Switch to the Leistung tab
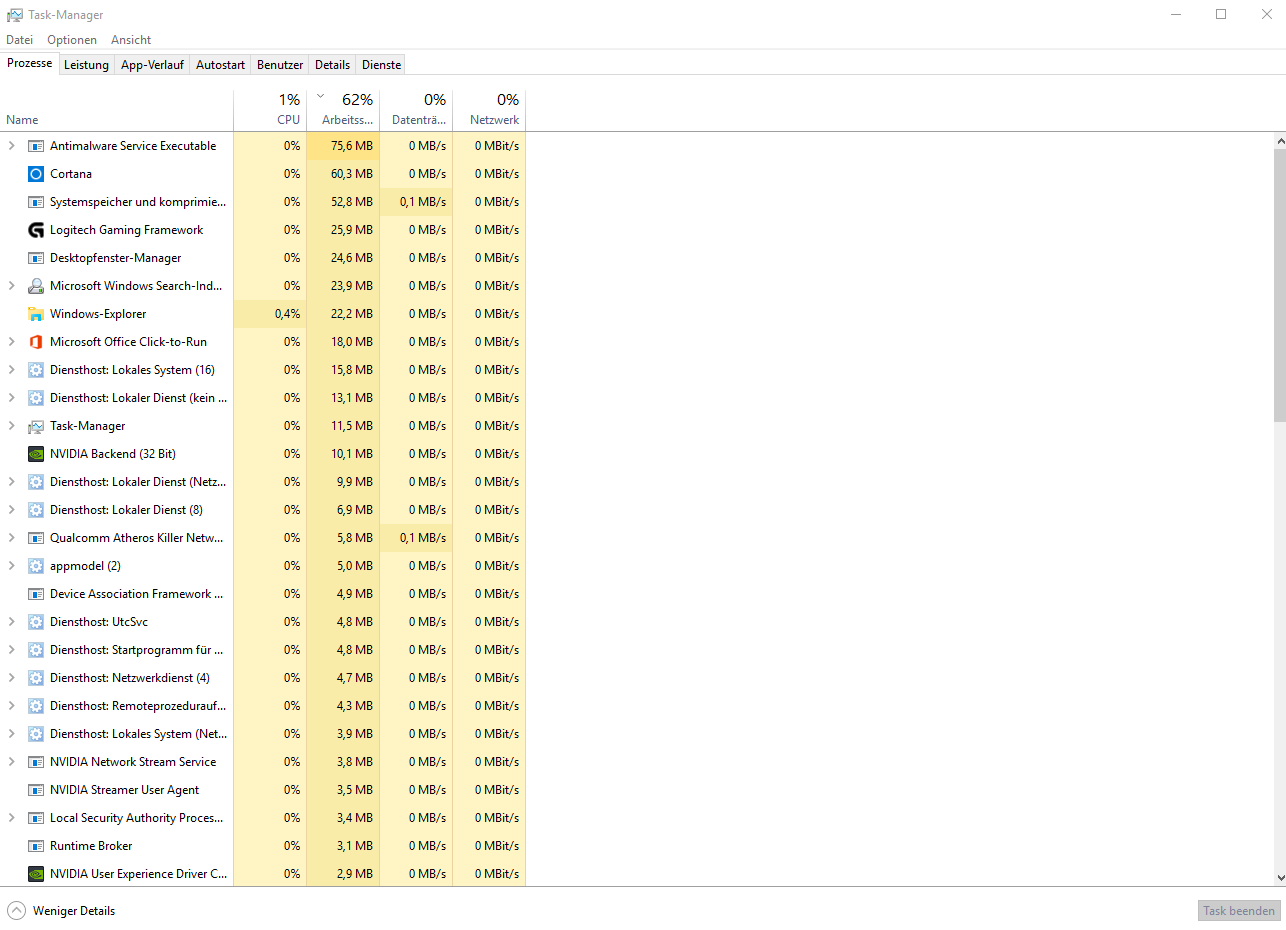The width and height of the screenshot is (1286, 930). (86, 65)
